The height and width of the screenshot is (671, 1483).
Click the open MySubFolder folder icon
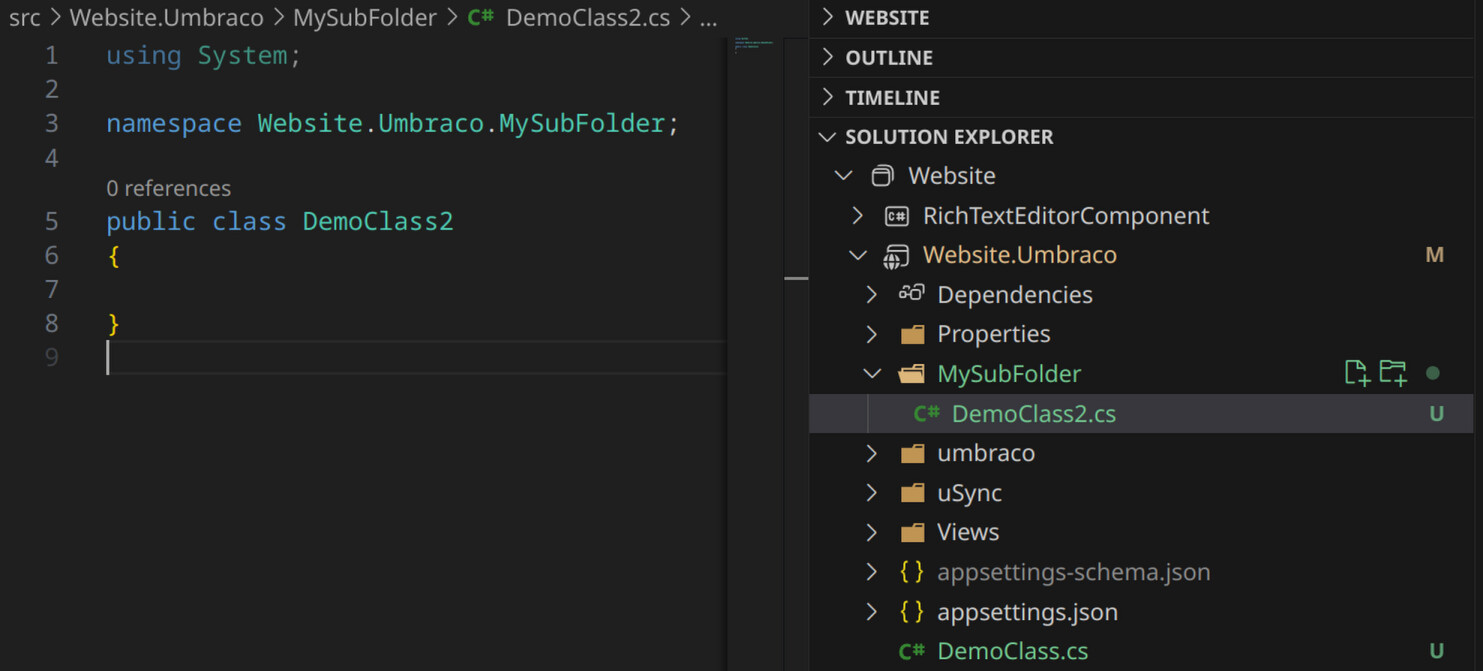(911, 374)
